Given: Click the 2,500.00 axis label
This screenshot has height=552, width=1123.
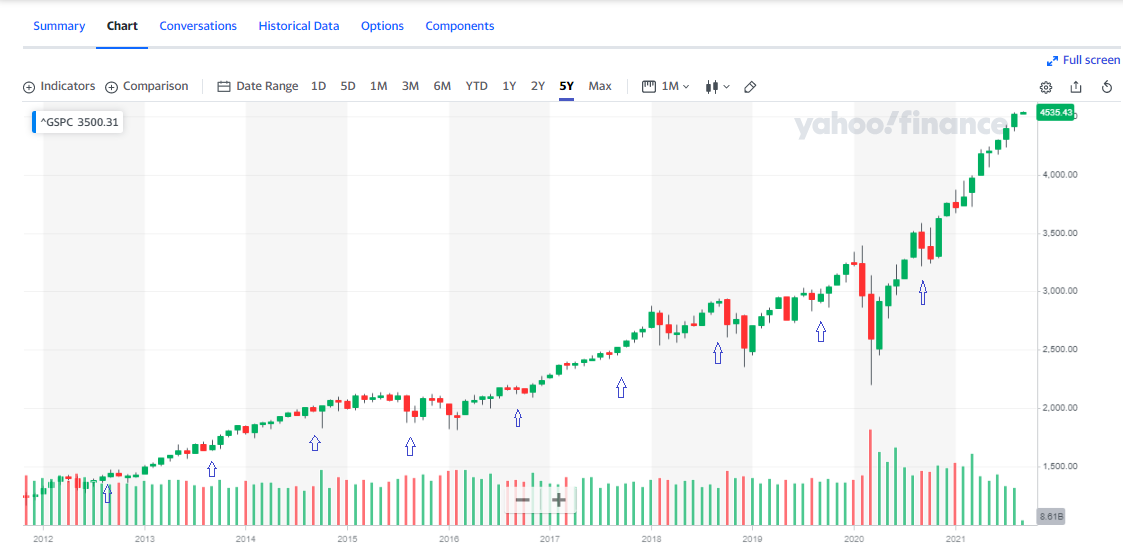Looking at the screenshot, I should click(1059, 350).
